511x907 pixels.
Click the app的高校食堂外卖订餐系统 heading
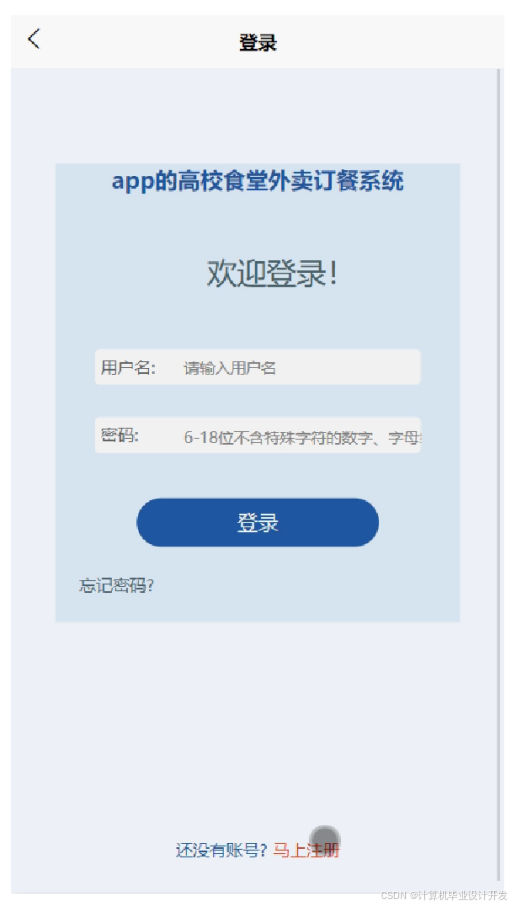258,181
